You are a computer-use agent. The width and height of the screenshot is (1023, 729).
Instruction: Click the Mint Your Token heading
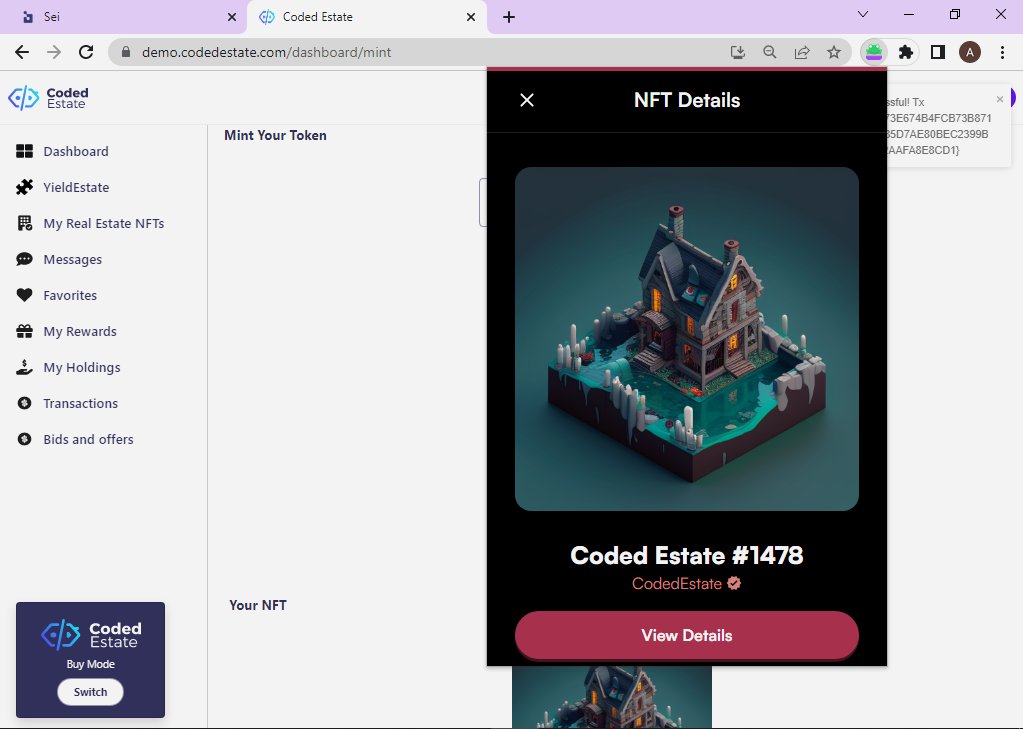[x=275, y=135]
